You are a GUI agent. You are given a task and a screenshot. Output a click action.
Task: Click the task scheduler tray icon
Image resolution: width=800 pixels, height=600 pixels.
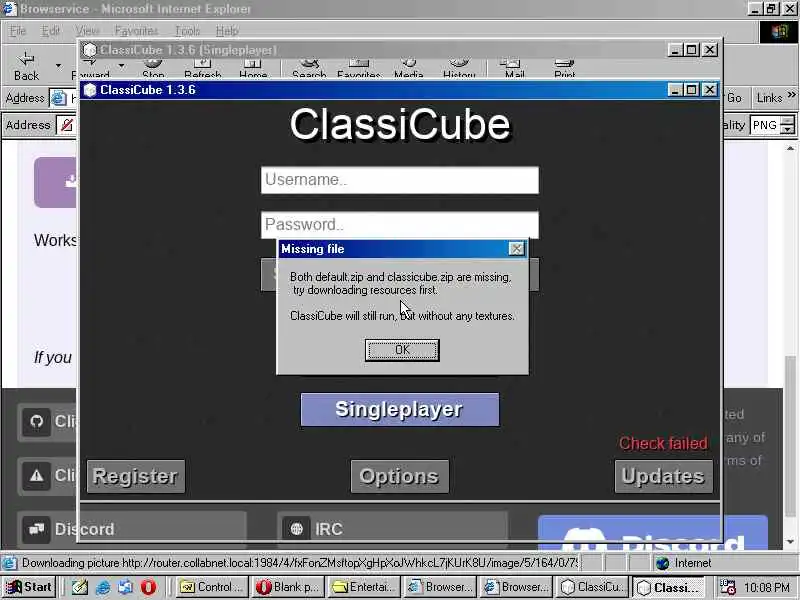(728, 587)
